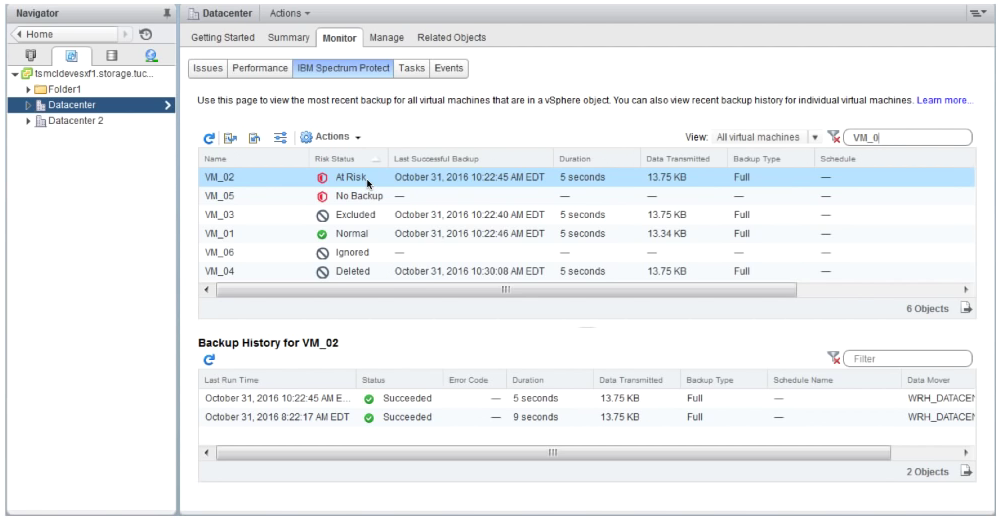1002x520 pixels.
Task: Click the VM table horizontal scrollbar thumb
Action: click(506, 290)
